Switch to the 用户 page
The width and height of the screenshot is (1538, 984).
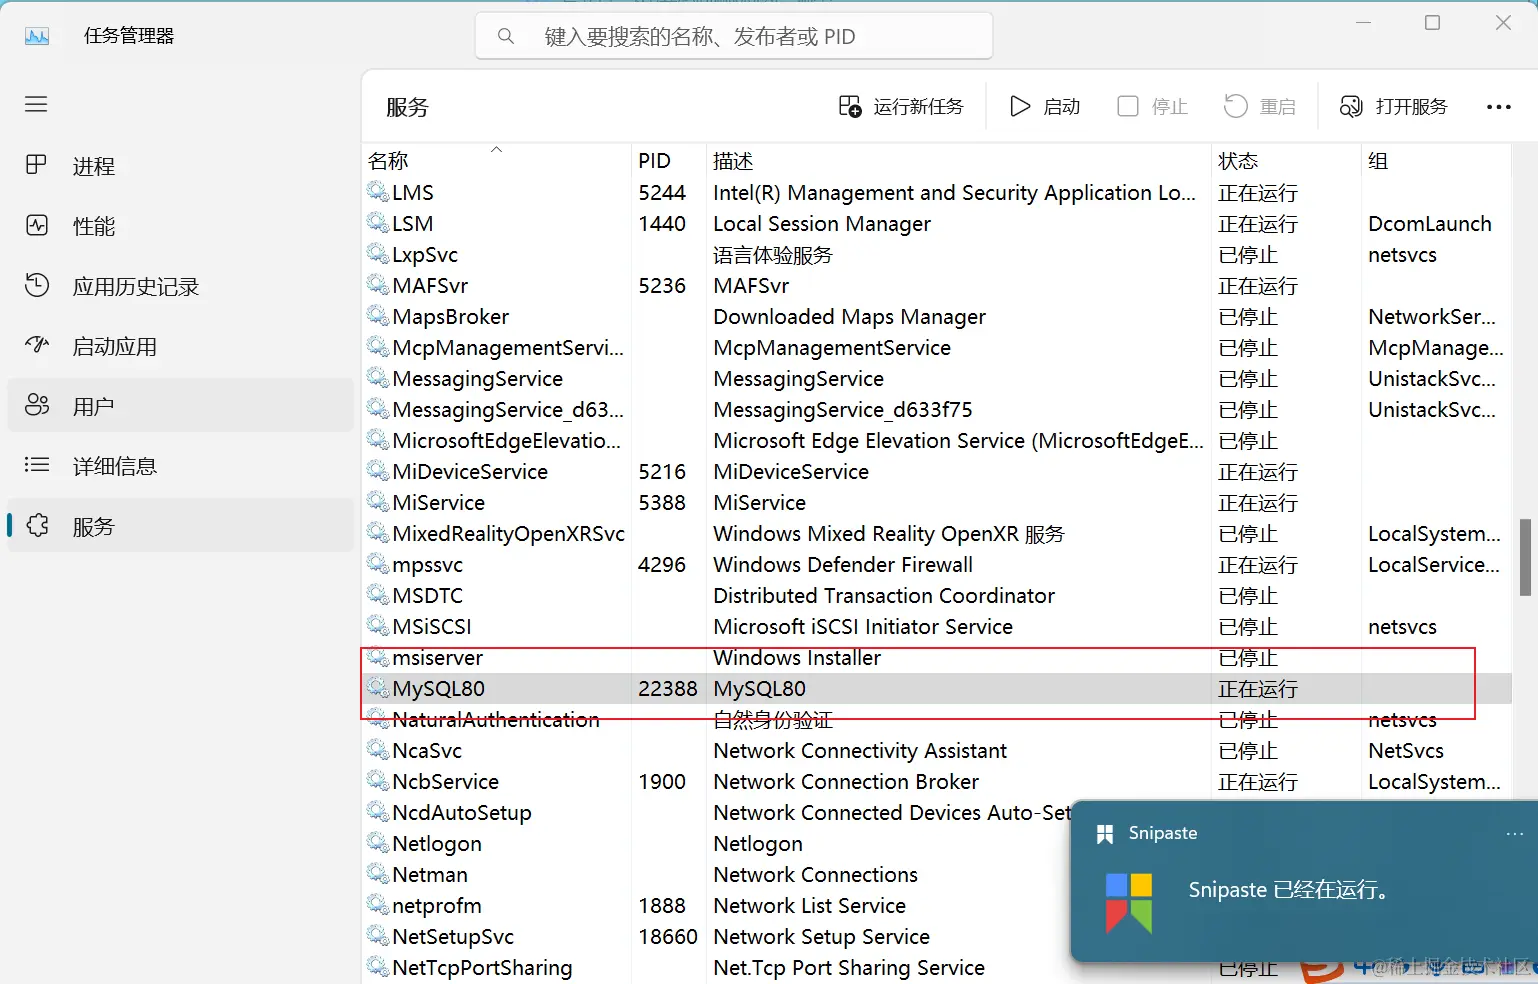click(181, 406)
